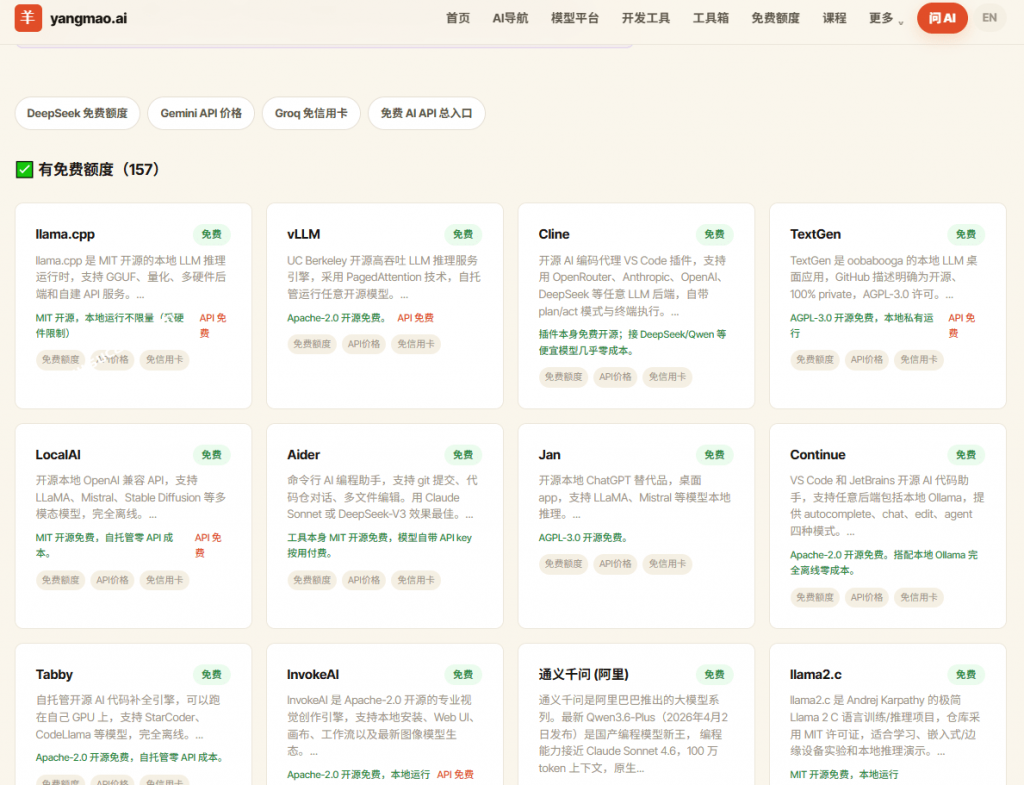Click the API价格 tag in Continue card

coord(867,598)
